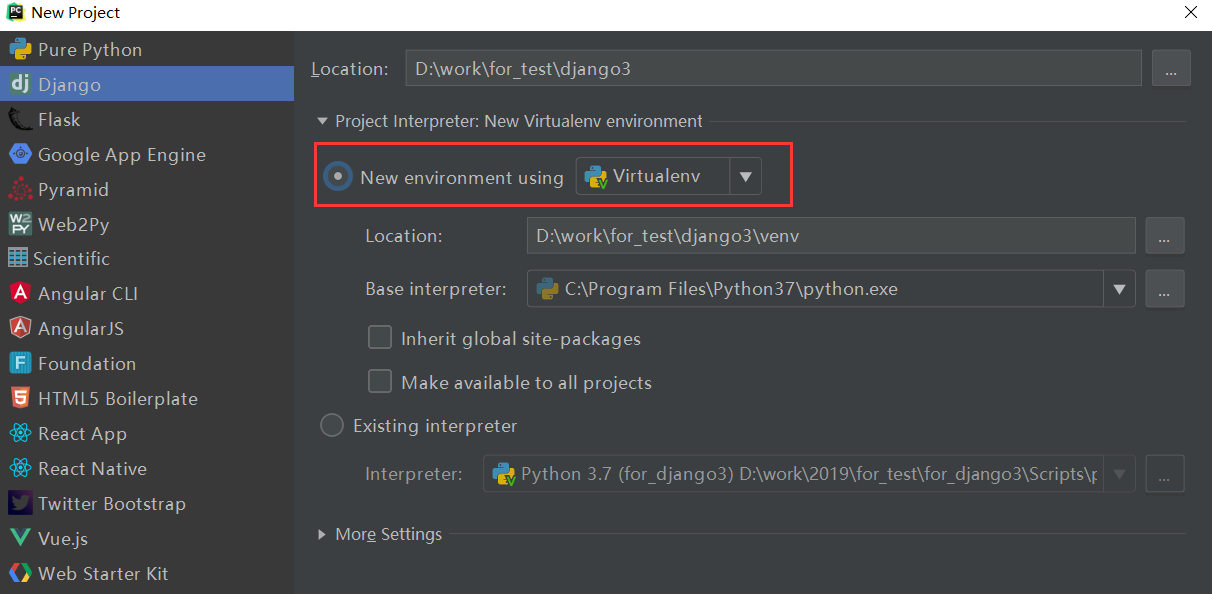
Task: Select the Pyramid framework icon
Action: tap(20, 190)
